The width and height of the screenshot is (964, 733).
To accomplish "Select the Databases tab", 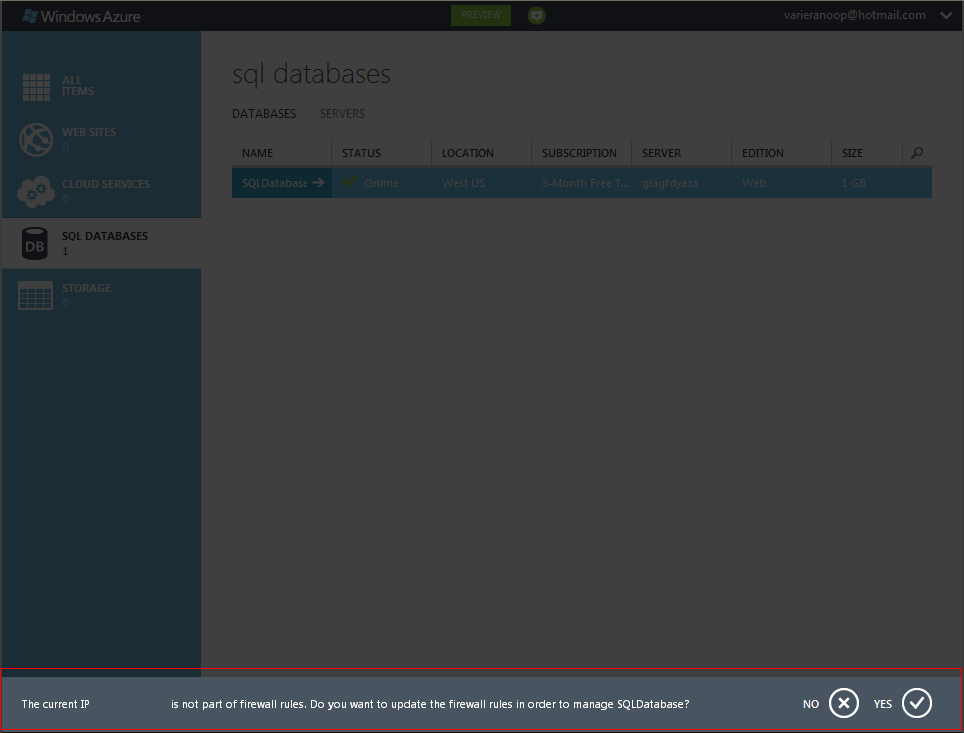I will pyautogui.click(x=264, y=114).
